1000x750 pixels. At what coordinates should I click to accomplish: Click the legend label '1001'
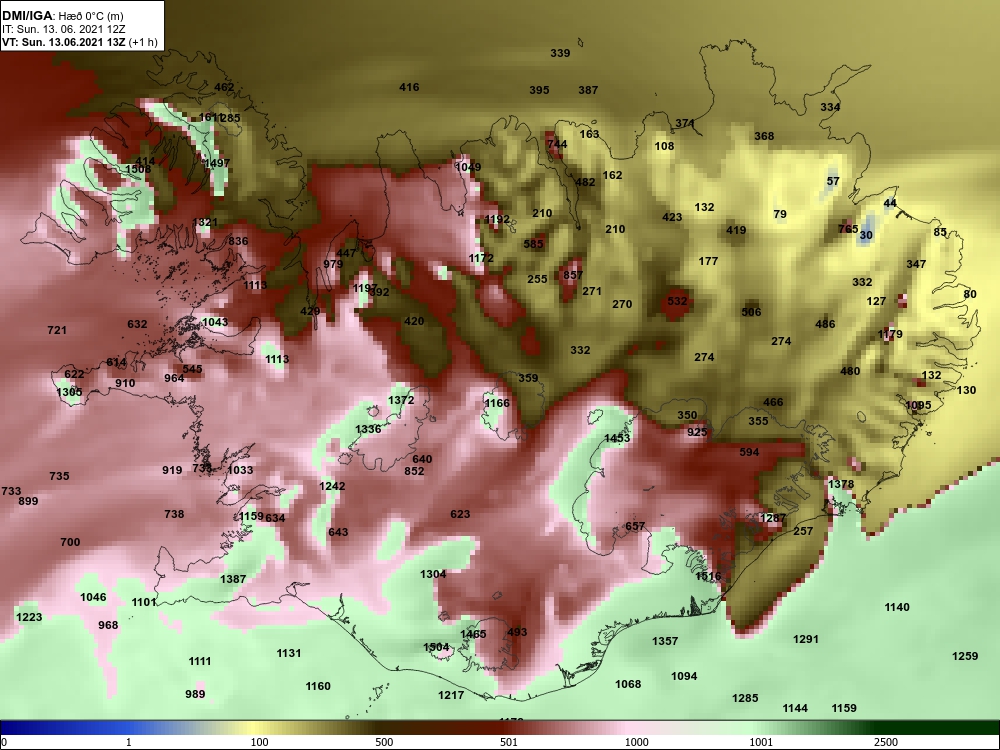(x=761, y=742)
